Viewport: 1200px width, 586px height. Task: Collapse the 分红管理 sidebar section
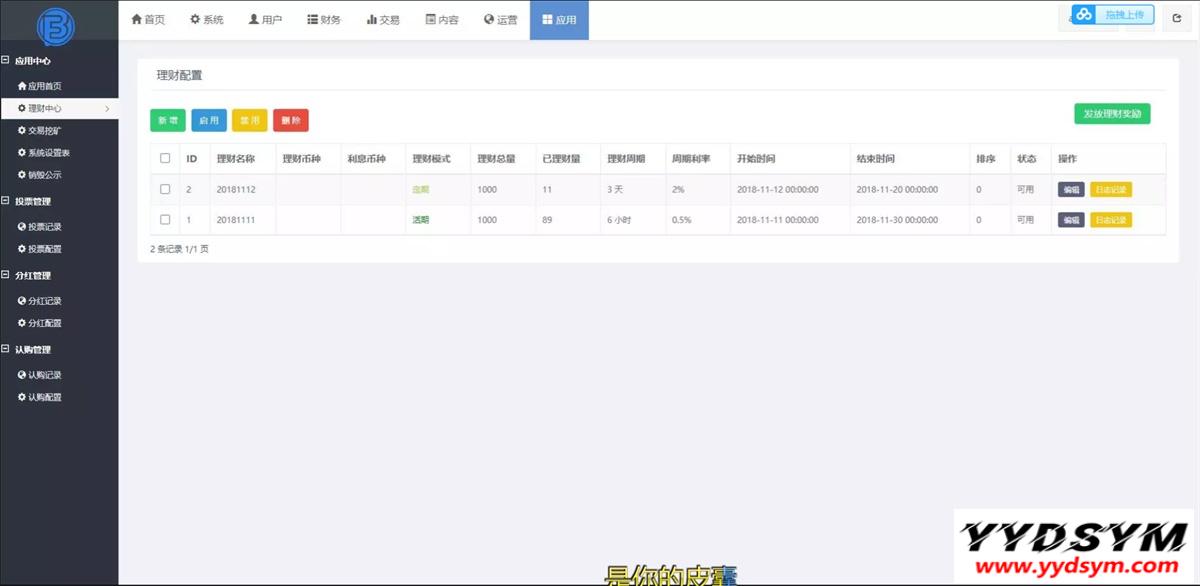[x=6, y=275]
